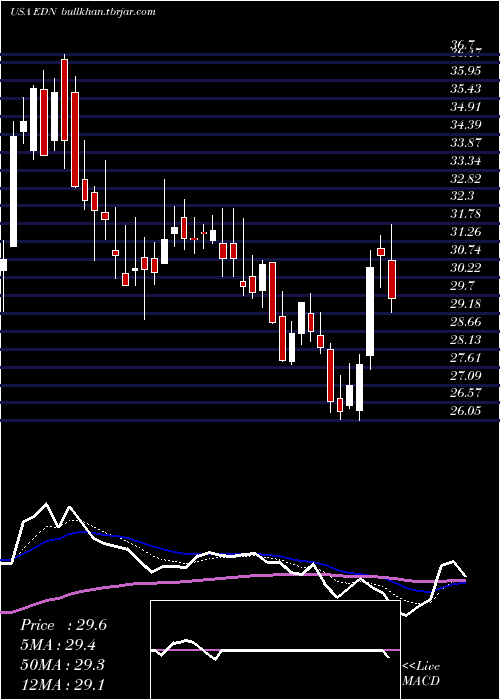This screenshot has height=700, width=500.
Task: Click the 28.66 price axis label
Action: [466, 322]
